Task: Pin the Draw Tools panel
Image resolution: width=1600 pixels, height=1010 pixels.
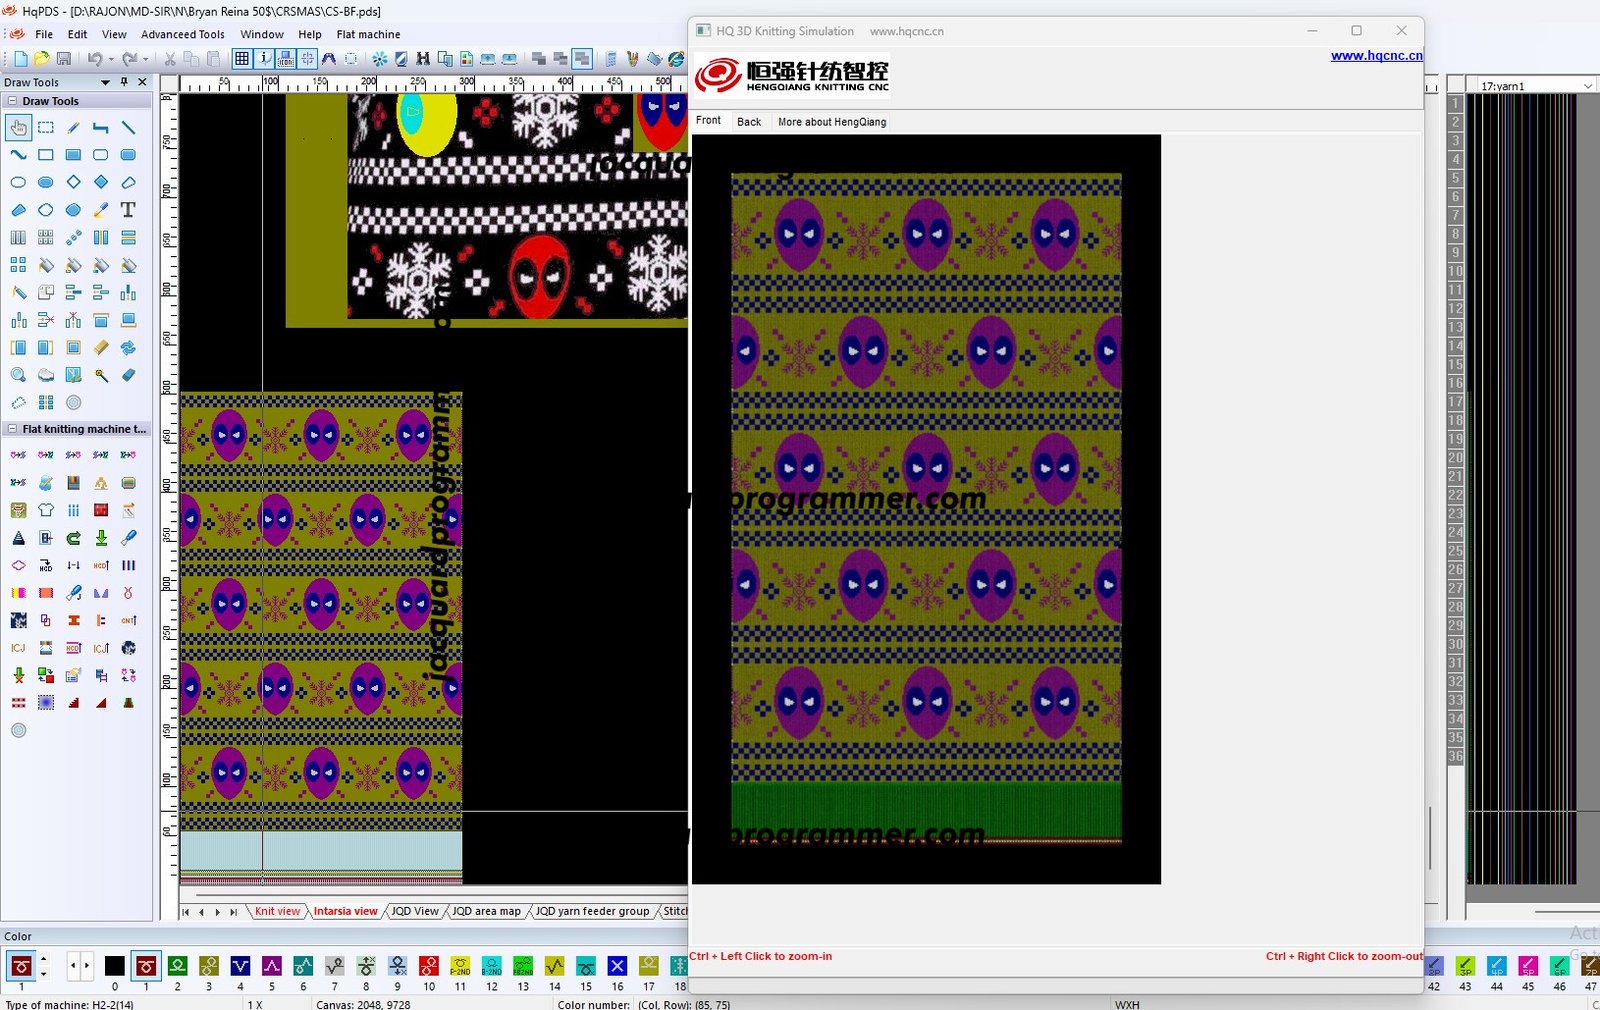Action: coord(124,82)
